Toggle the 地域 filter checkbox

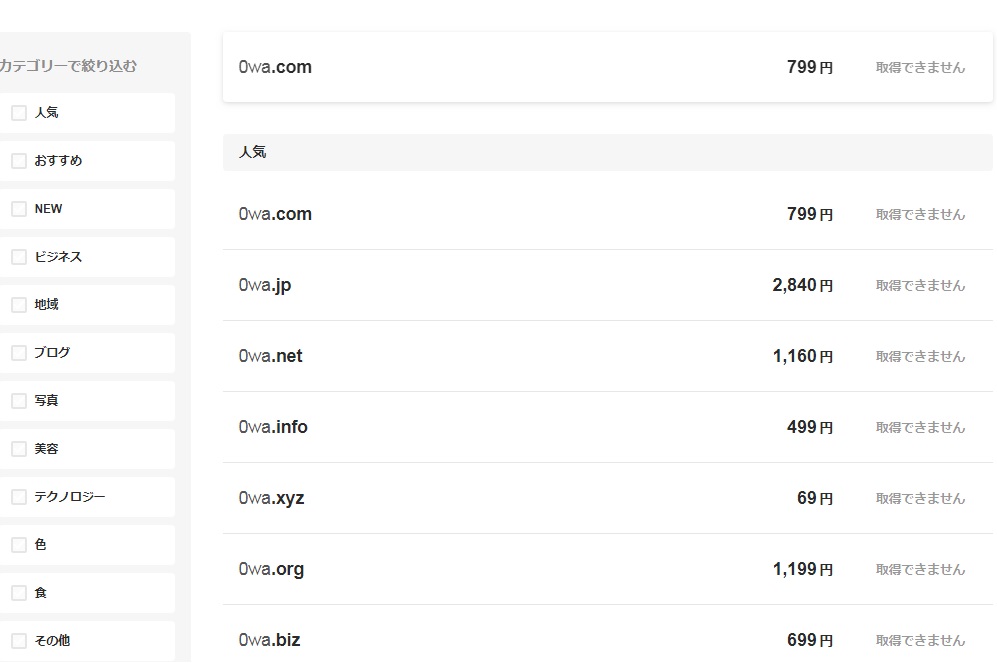pyautogui.click(x=19, y=305)
